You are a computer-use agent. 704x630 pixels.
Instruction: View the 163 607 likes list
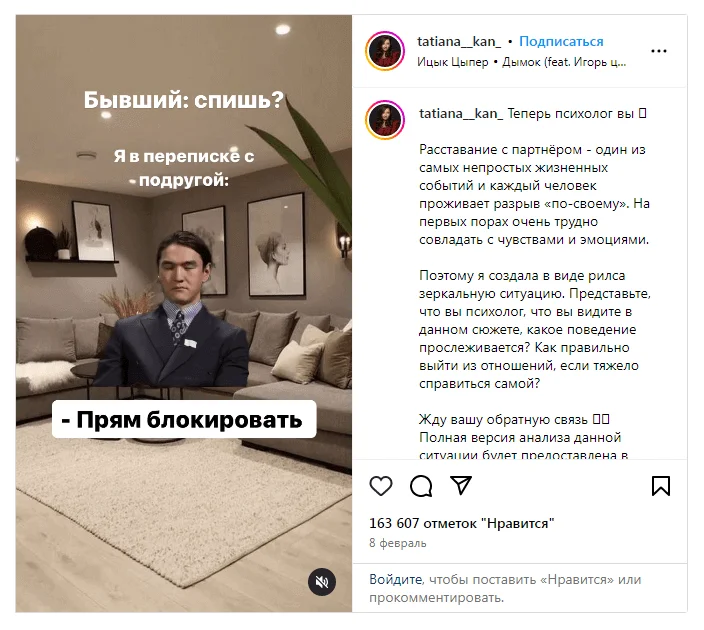tap(462, 524)
